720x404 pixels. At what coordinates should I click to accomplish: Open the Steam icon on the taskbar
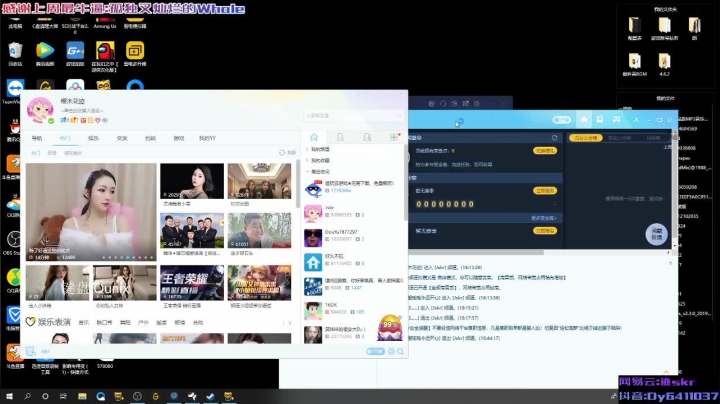(x=210, y=396)
